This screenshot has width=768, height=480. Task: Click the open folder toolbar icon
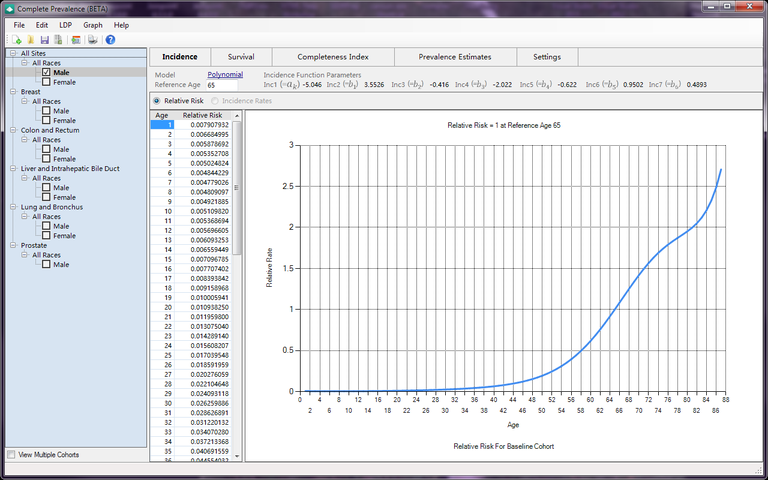[31, 40]
